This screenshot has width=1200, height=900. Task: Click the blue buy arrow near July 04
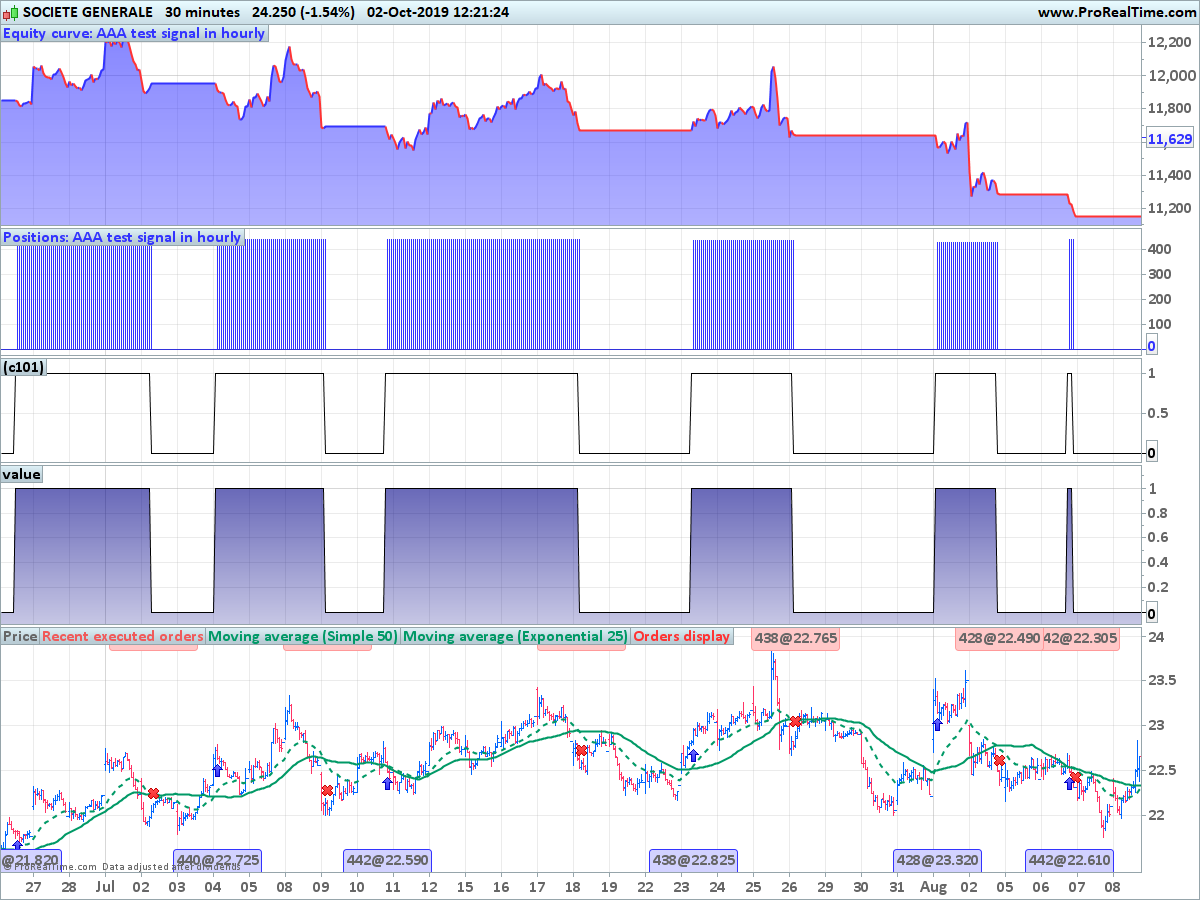[217, 770]
